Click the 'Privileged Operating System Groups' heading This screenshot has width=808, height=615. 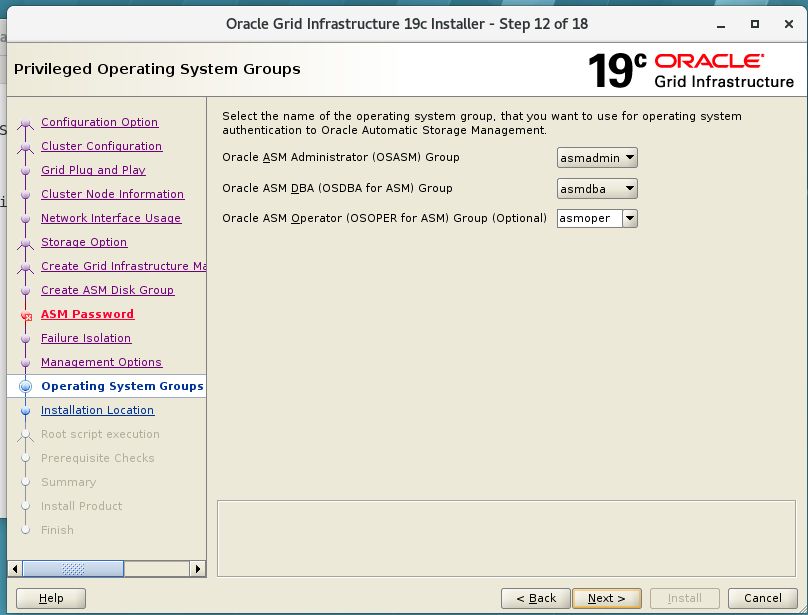coord(157,69)
